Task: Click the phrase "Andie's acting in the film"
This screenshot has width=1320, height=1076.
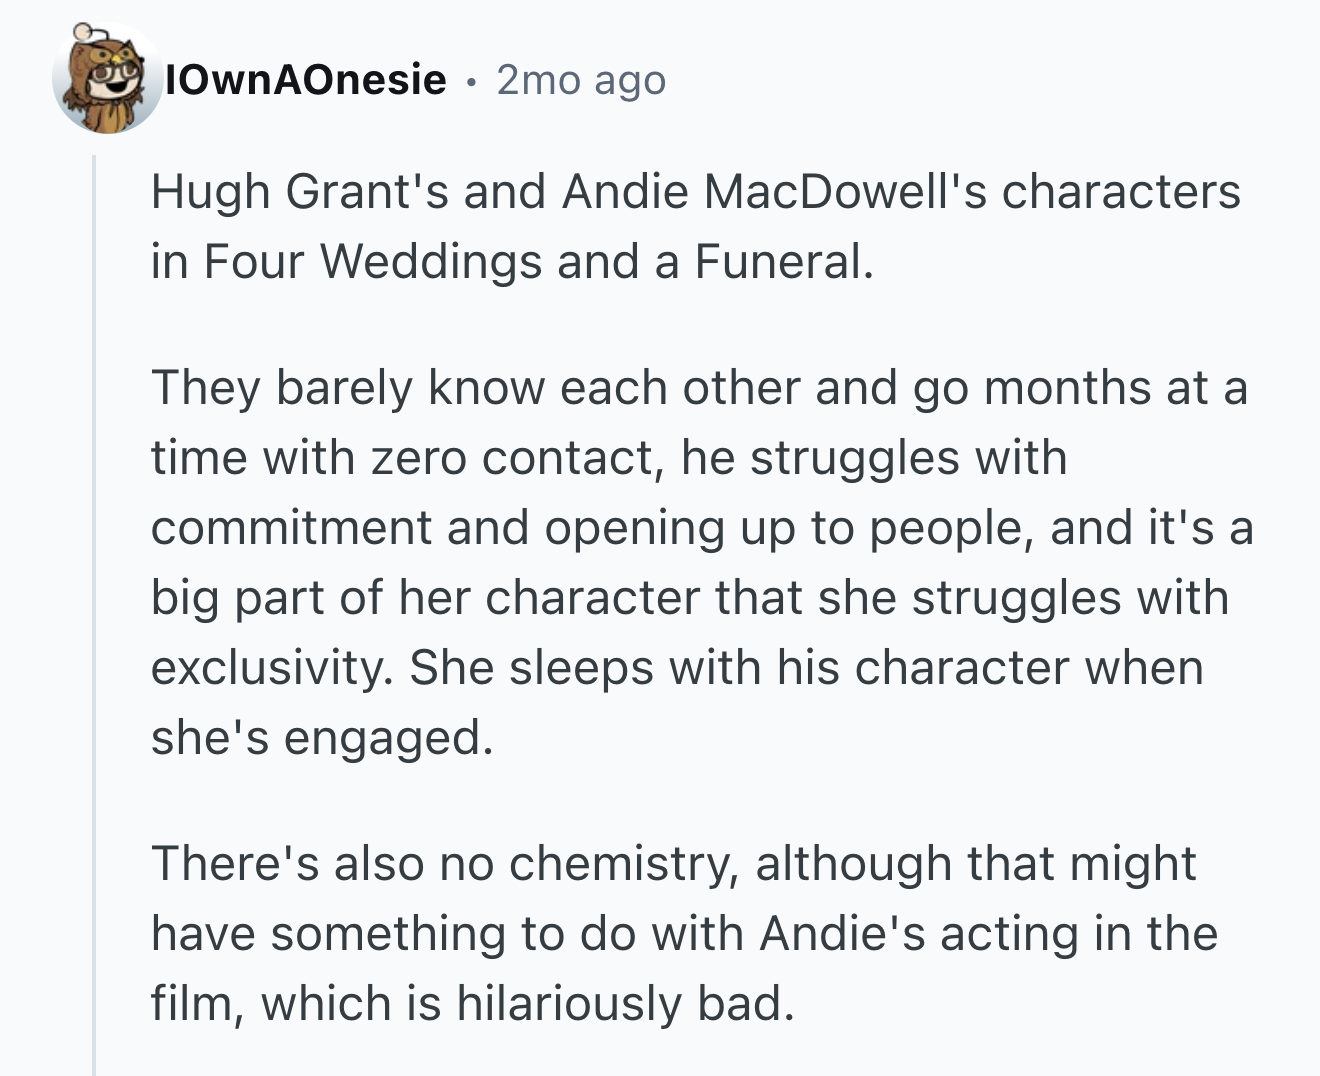Action: click(685, 968)
